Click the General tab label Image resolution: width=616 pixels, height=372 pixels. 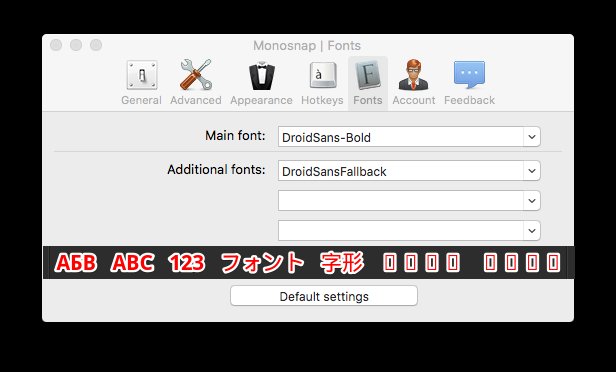point(141,101)
